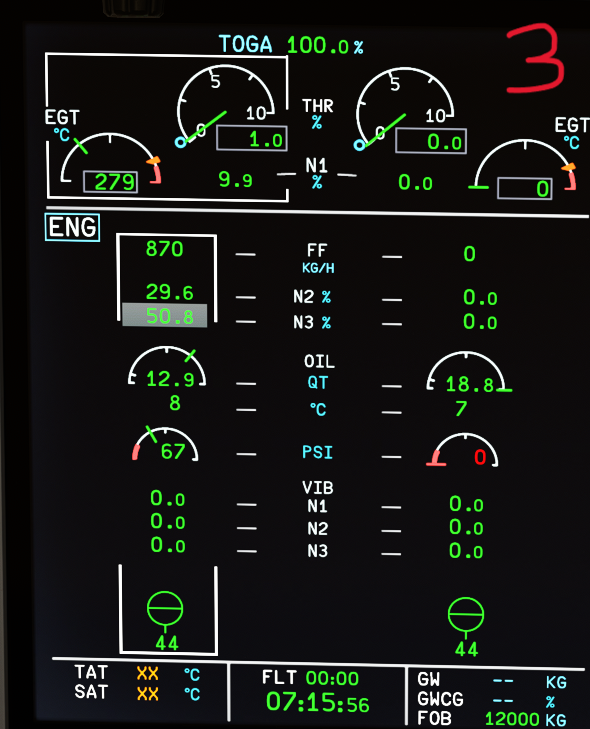Click the 100.0% thrust limit value
Viewport: 590px width, 729px height.
pyautogui.click(x=325, y=46)
